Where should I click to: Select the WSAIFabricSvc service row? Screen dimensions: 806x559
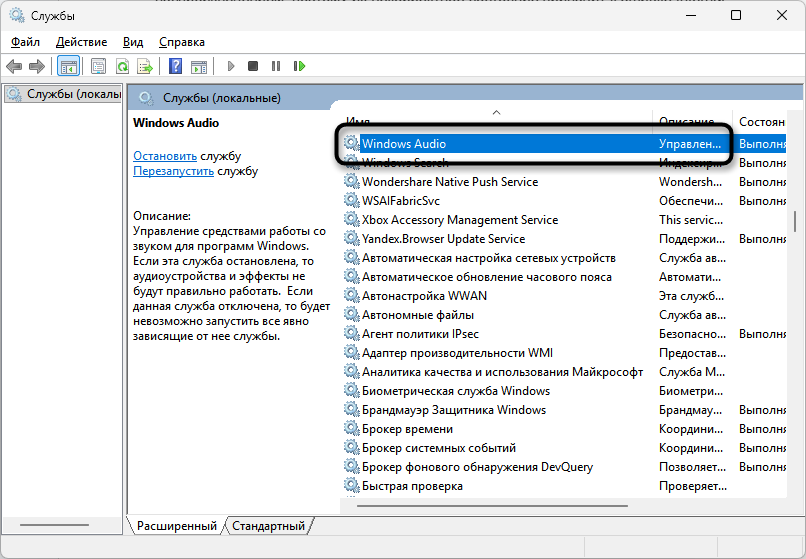(564, 201)
